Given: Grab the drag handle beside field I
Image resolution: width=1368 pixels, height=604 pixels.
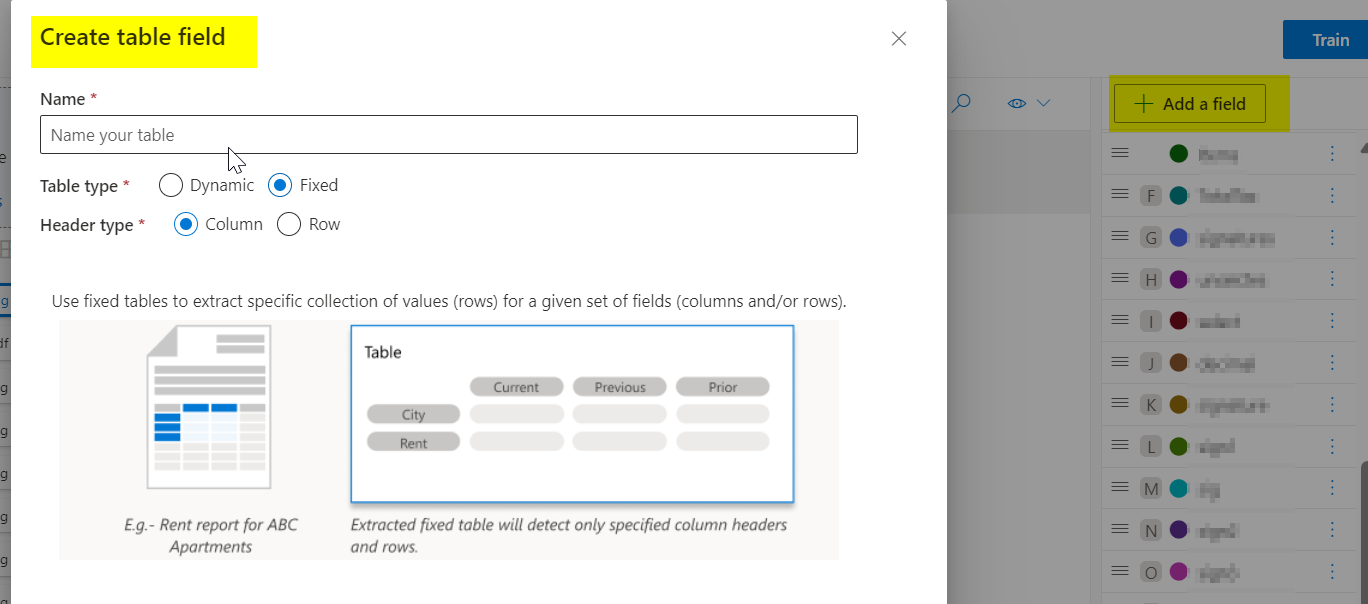Looking at the screenshot, I should (x=1120, y=320).
